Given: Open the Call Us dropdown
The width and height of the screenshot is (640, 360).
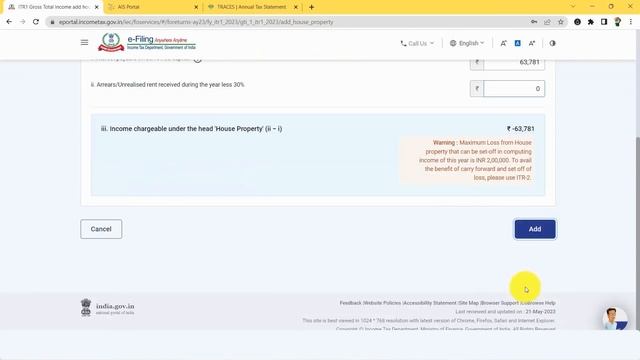Looking at the screenshot, I should (417, 43).
